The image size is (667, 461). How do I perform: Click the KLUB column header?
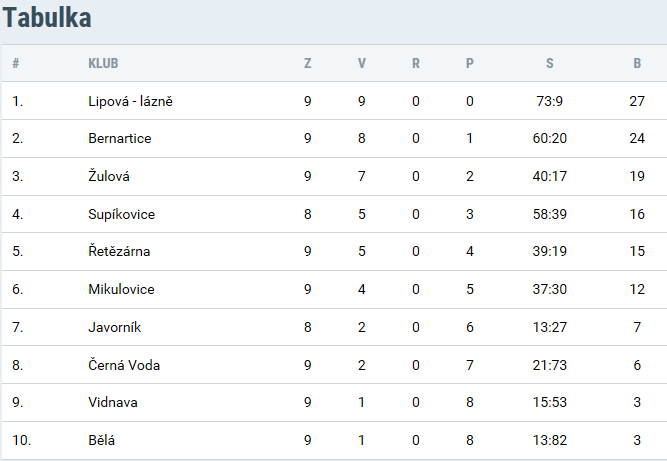tap(103, 63)
